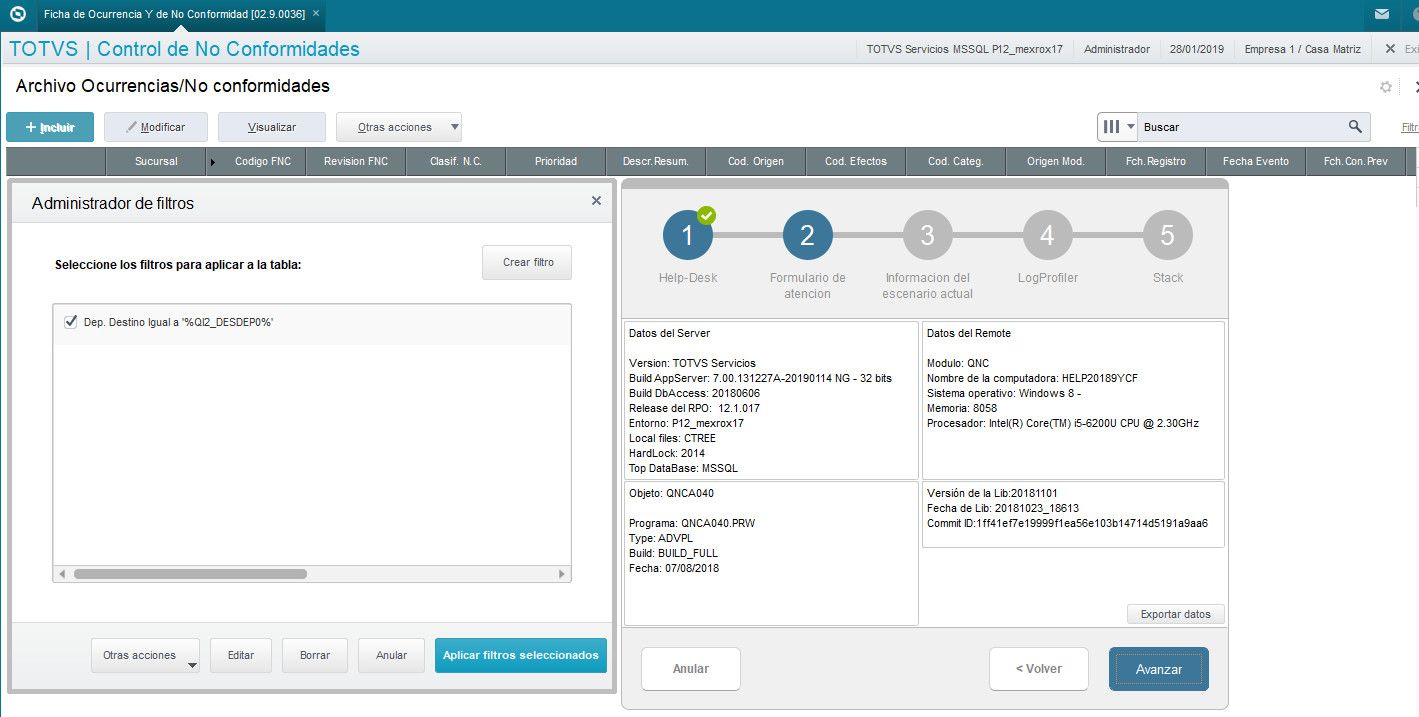Select step 5 Stack
This screenshot has width=1419, height=717.
point(1168,235)
